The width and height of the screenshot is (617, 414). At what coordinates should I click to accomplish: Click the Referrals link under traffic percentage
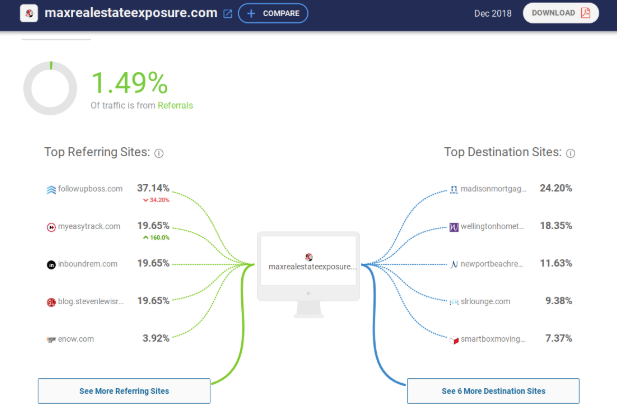[175, 104]
